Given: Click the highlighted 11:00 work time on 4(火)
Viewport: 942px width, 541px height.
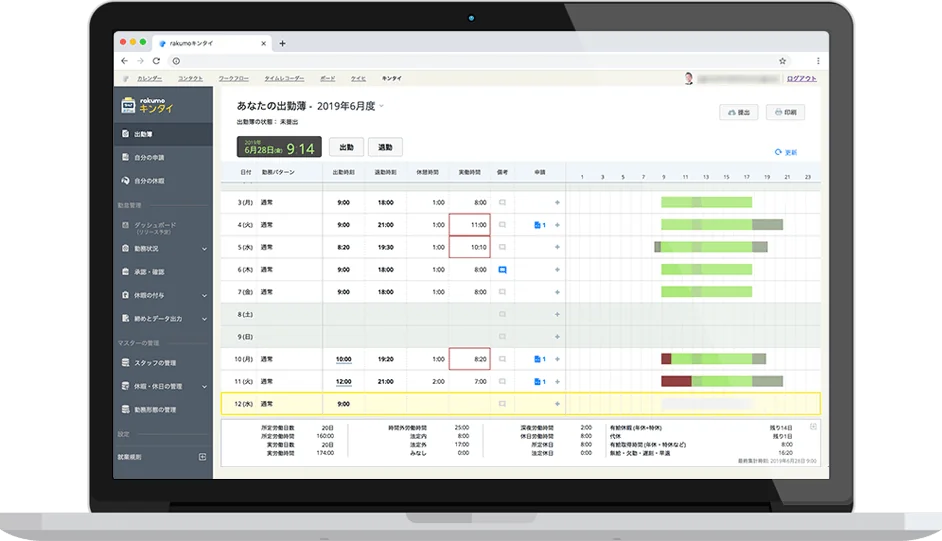Looking at the screenshot, I should 470,225.
